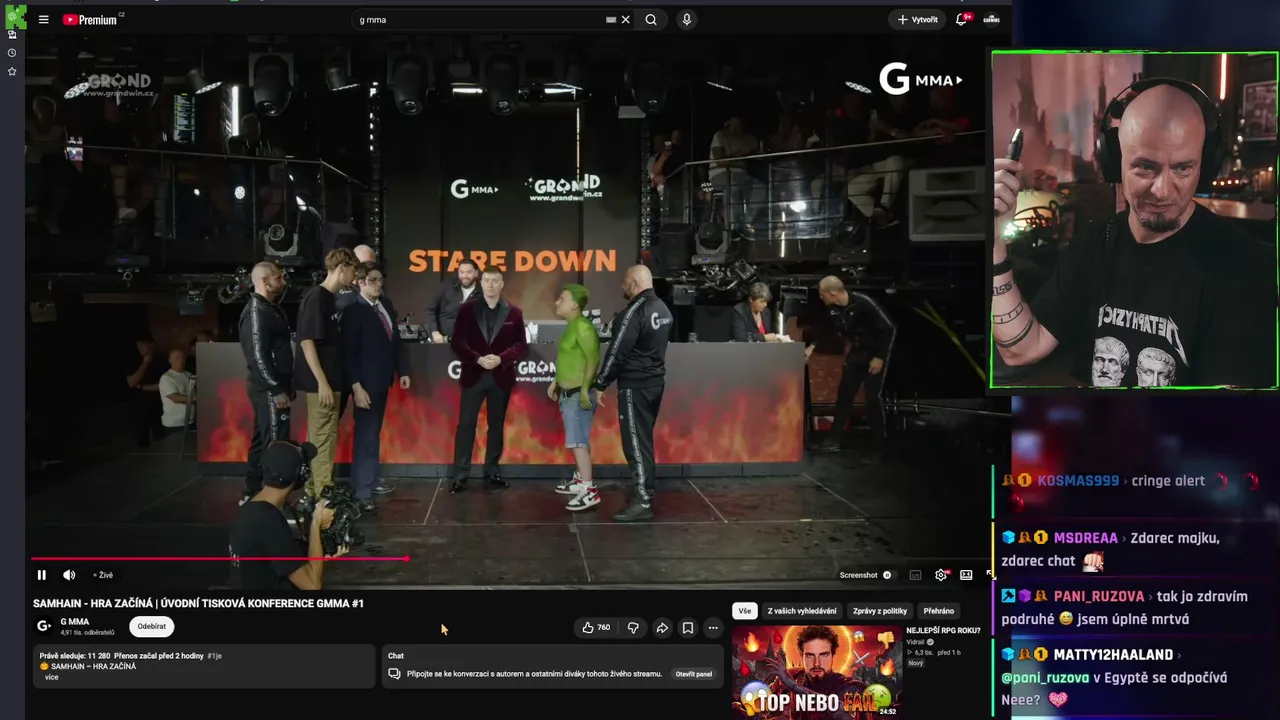Select the 'Z vašich vyhledávání' chip

click(802, 611)
